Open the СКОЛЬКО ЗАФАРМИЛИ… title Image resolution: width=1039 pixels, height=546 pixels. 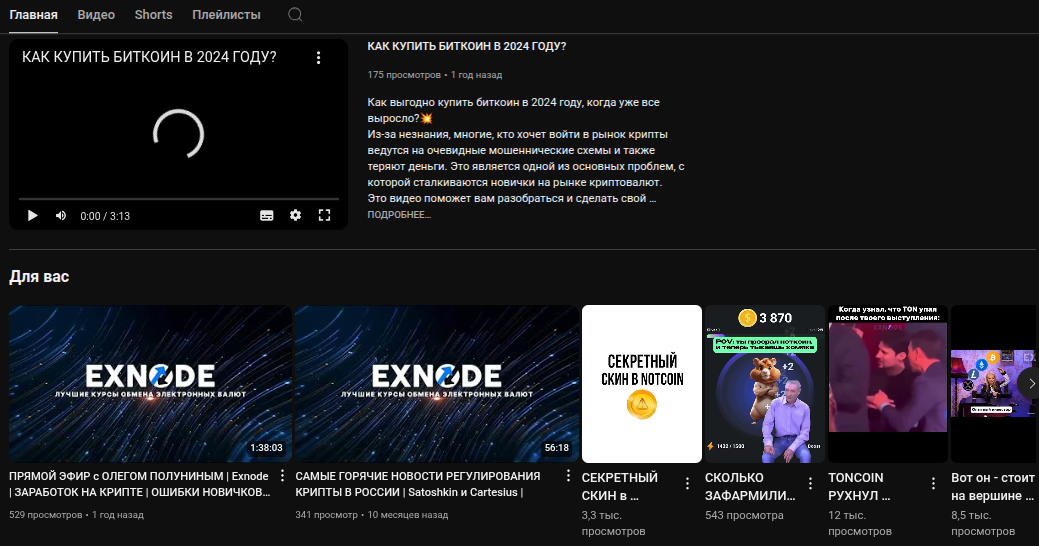point(750,486)
